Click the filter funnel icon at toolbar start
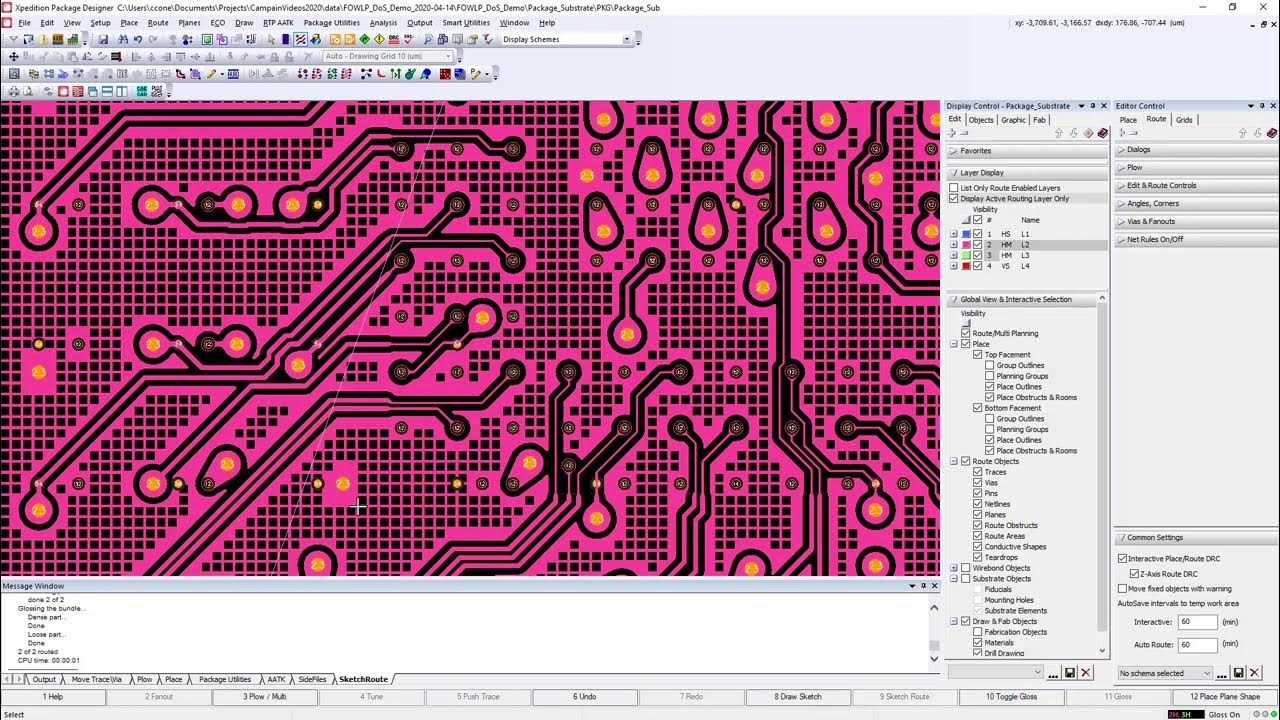Viewport: 1280px width, 720px height. (14, 39)
